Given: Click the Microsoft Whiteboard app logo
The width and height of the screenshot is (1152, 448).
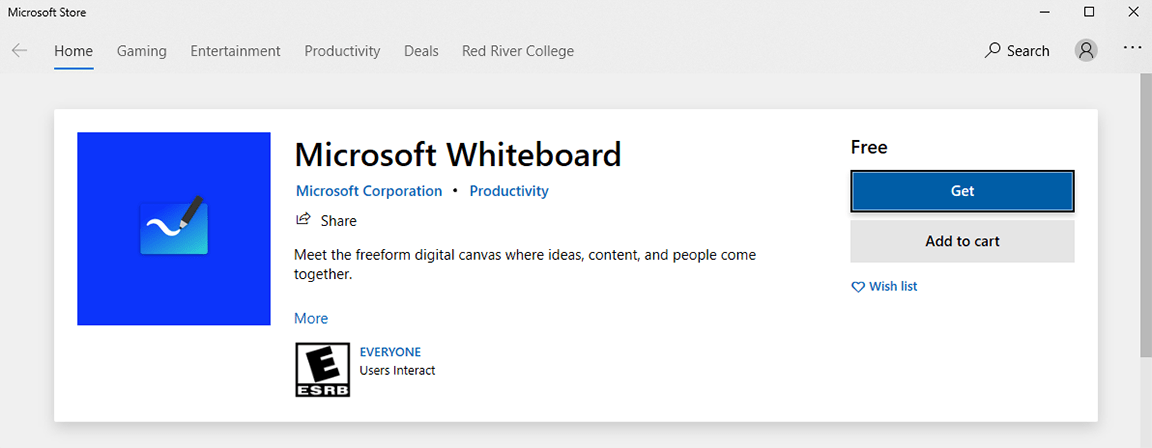Looking at the screenshot, I should pos(174,229).
